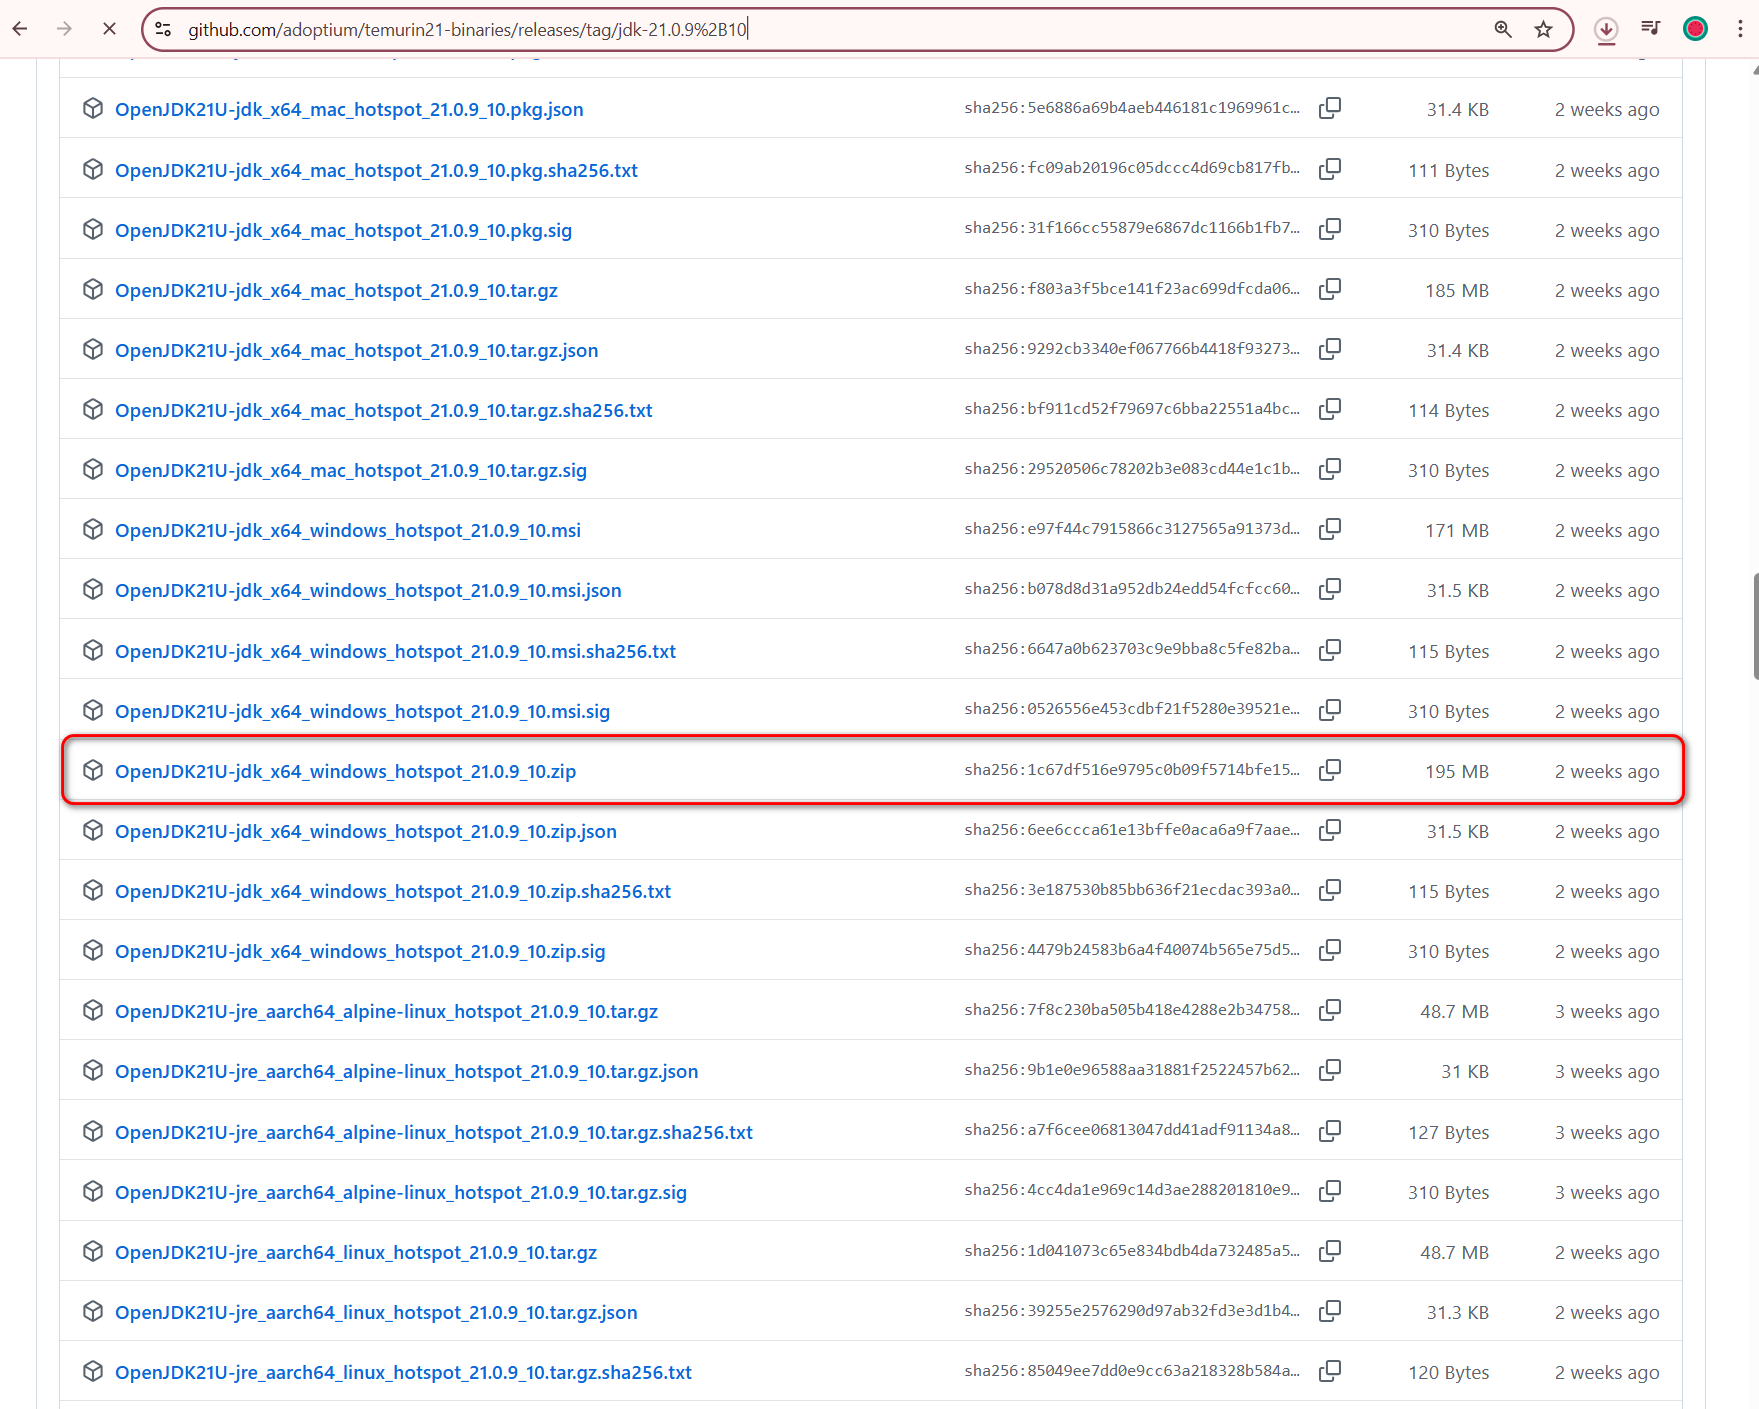Copy sha256 for x64_mac tar.gz.json

pos(1330,349)
